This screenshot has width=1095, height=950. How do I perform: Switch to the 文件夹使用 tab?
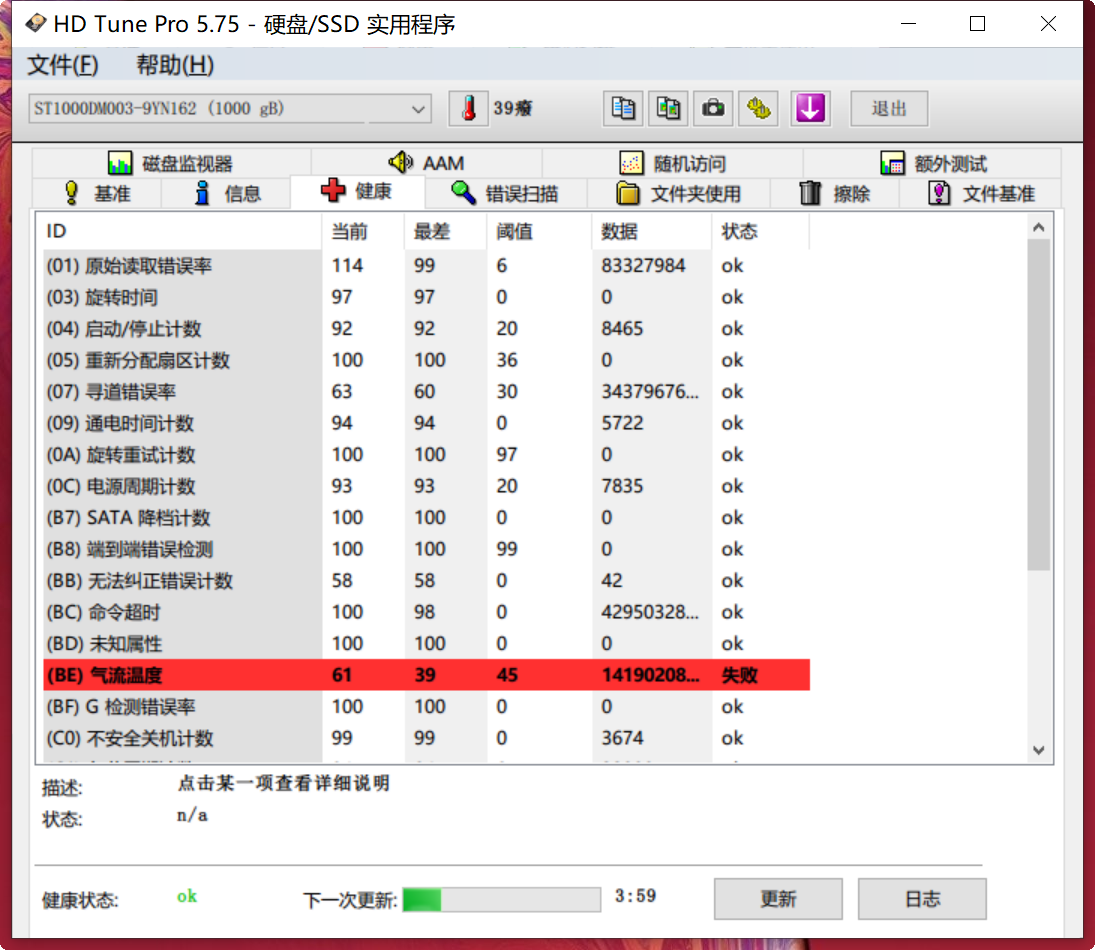[678, 193]
